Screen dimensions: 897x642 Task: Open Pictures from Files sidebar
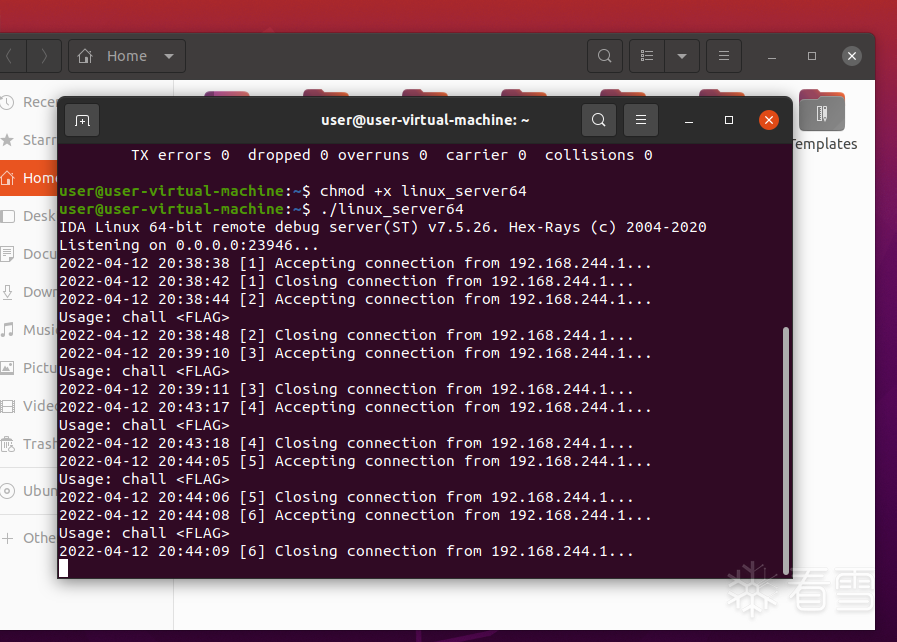coord(29,368)
